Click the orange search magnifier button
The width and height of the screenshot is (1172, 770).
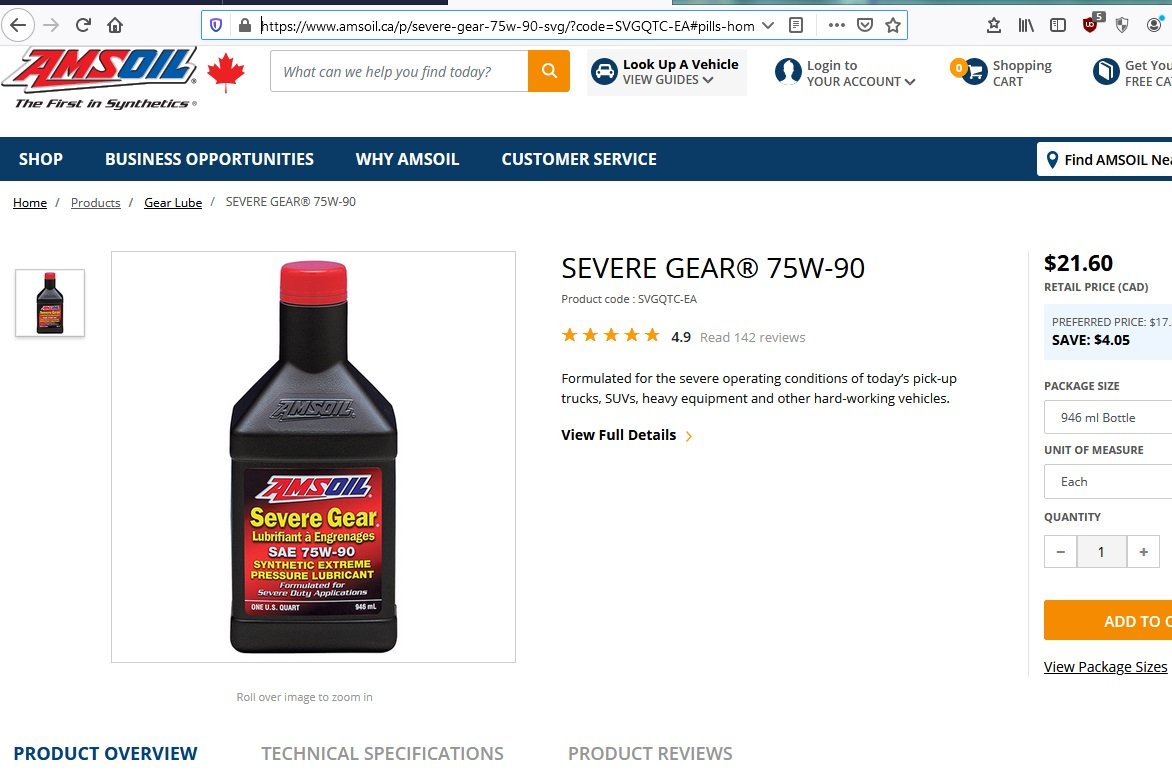pos(549,71)
